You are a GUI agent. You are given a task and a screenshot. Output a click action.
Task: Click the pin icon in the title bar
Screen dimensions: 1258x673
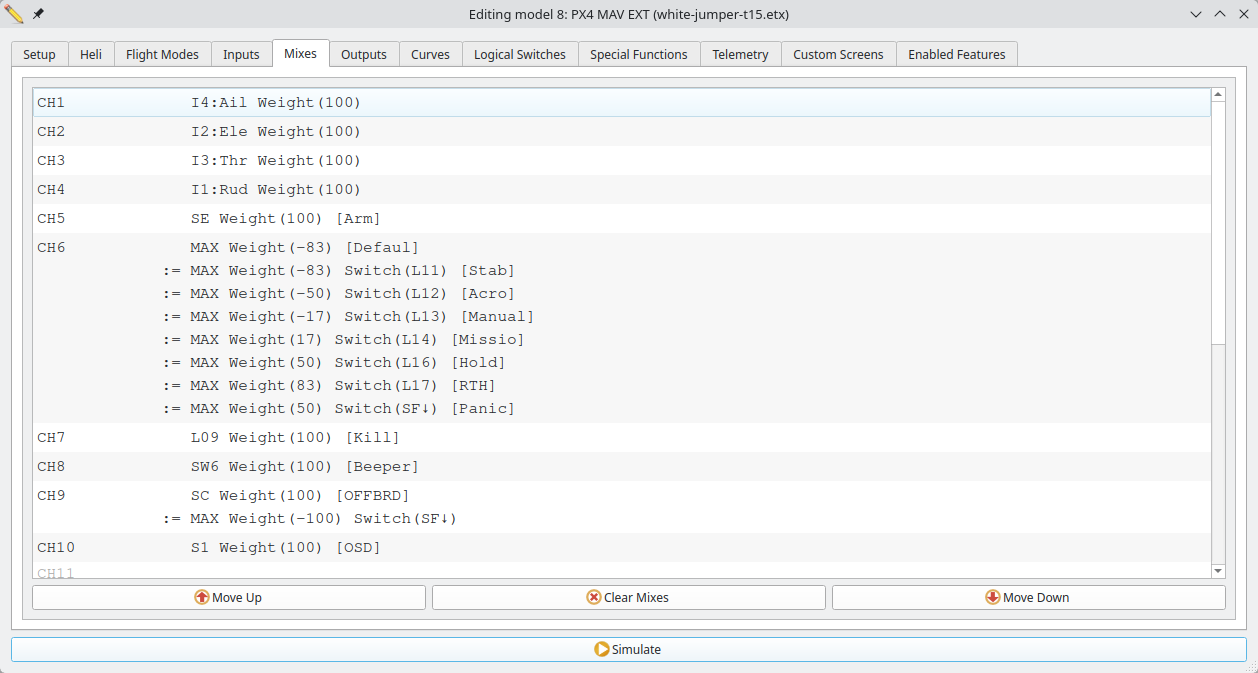click(38, 14)
